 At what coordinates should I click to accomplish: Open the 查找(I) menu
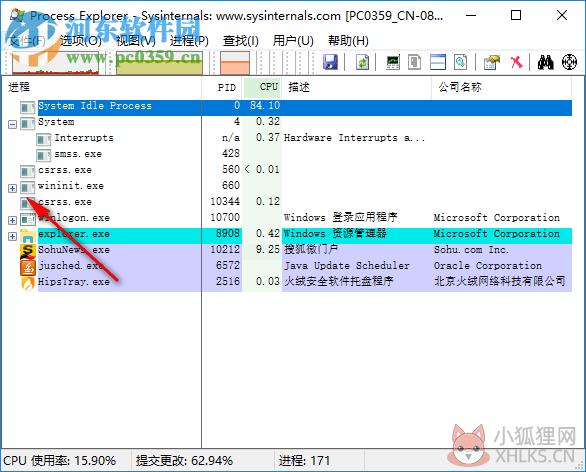pos(241,40)
